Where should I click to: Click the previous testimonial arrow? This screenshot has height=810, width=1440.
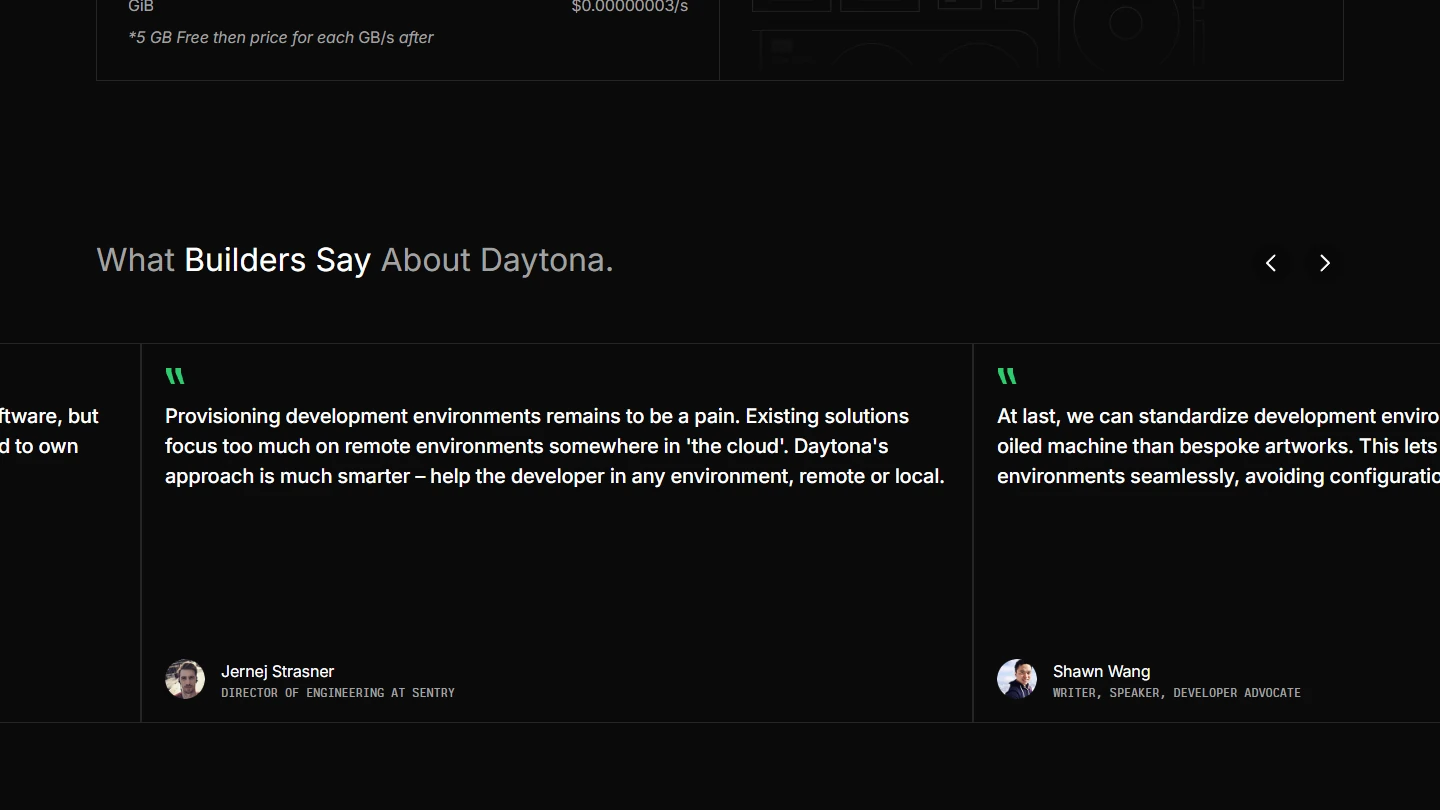pyautogui.click(x=1271, y=263)
